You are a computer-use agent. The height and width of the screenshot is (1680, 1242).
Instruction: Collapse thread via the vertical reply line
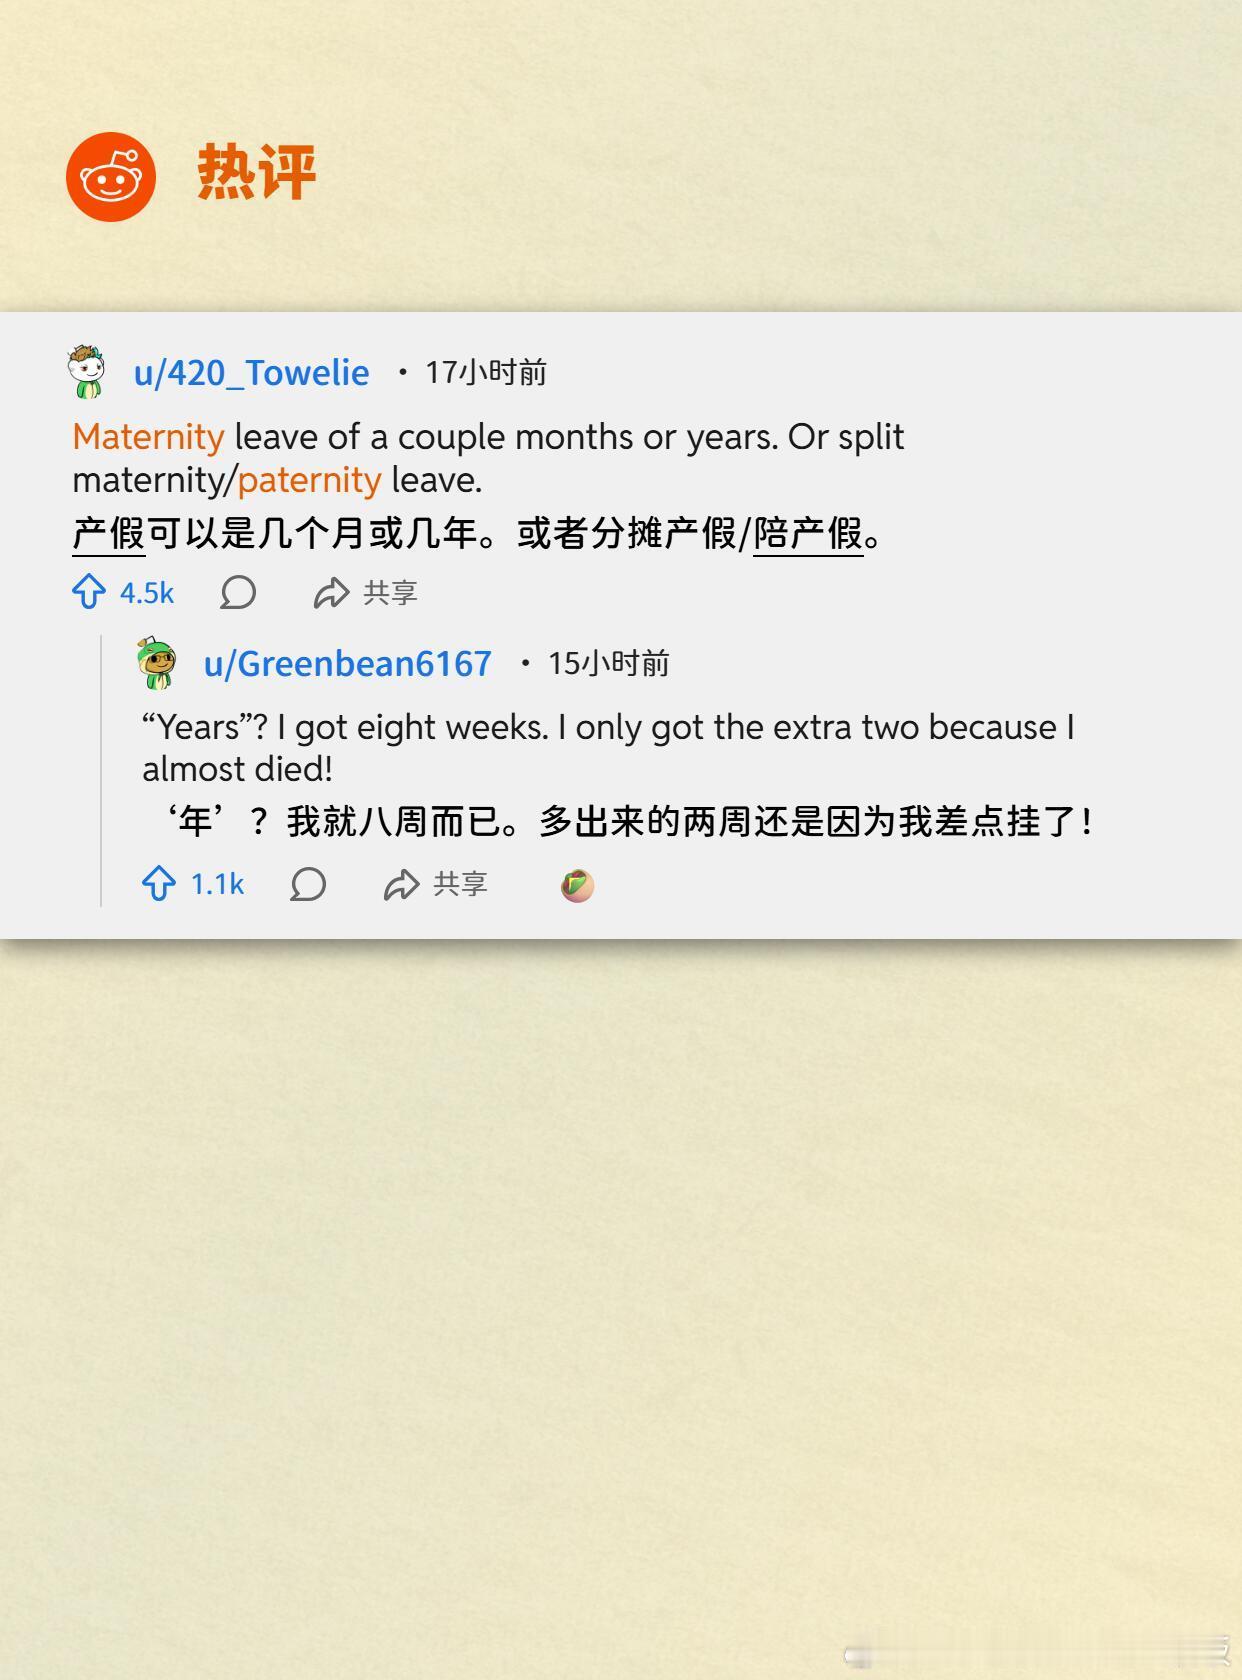point(101,770)
